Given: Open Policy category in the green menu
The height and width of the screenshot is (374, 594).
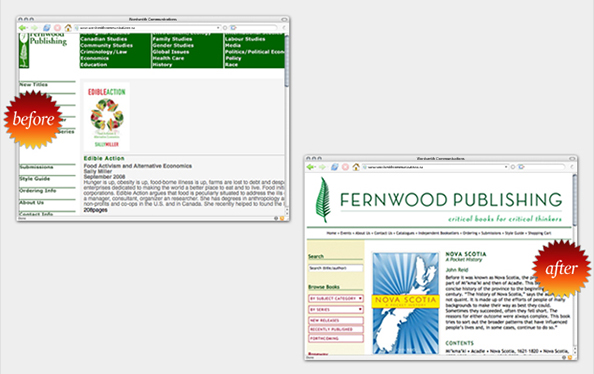Looking at the screenshot, I should [x=233, y=58].
